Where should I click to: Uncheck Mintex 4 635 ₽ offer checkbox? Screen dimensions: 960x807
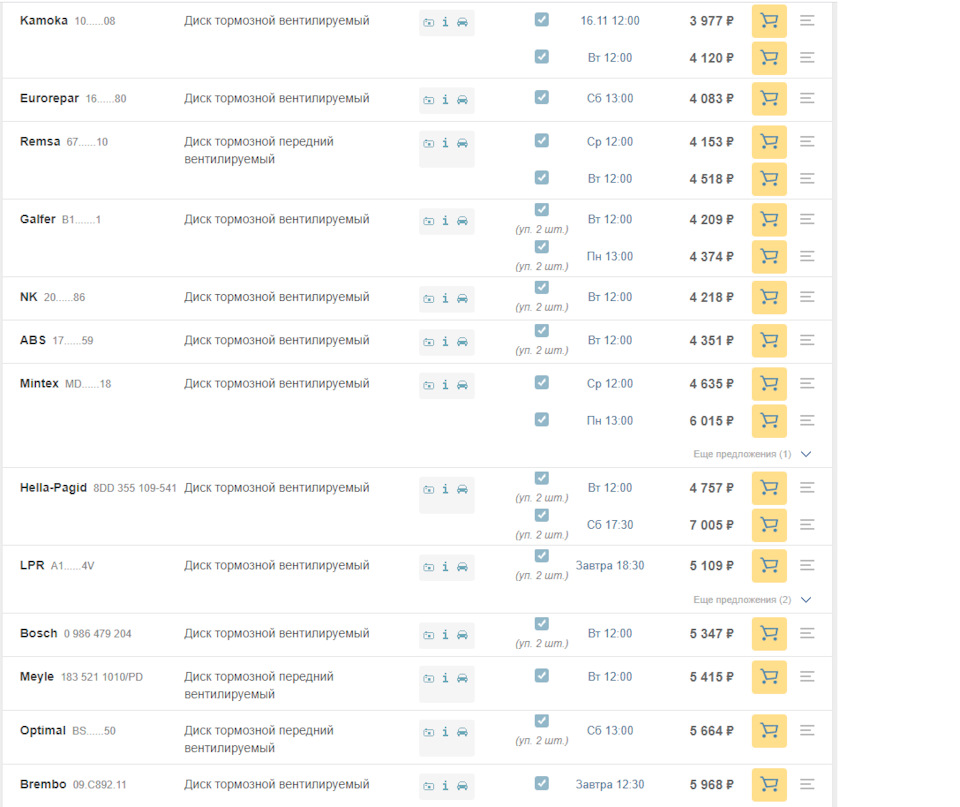pos(541,382)
